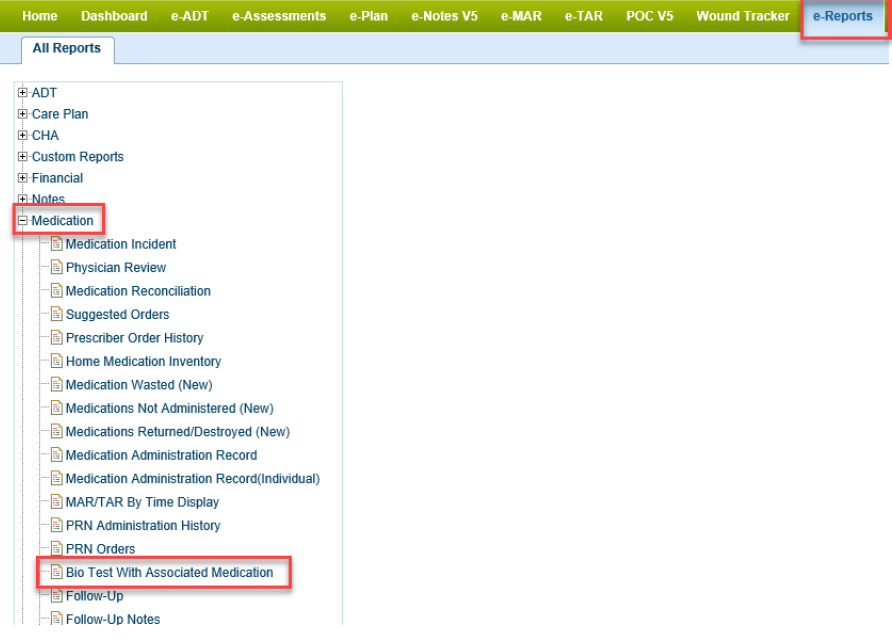Select the Custom Reports category label

[78, 156]
